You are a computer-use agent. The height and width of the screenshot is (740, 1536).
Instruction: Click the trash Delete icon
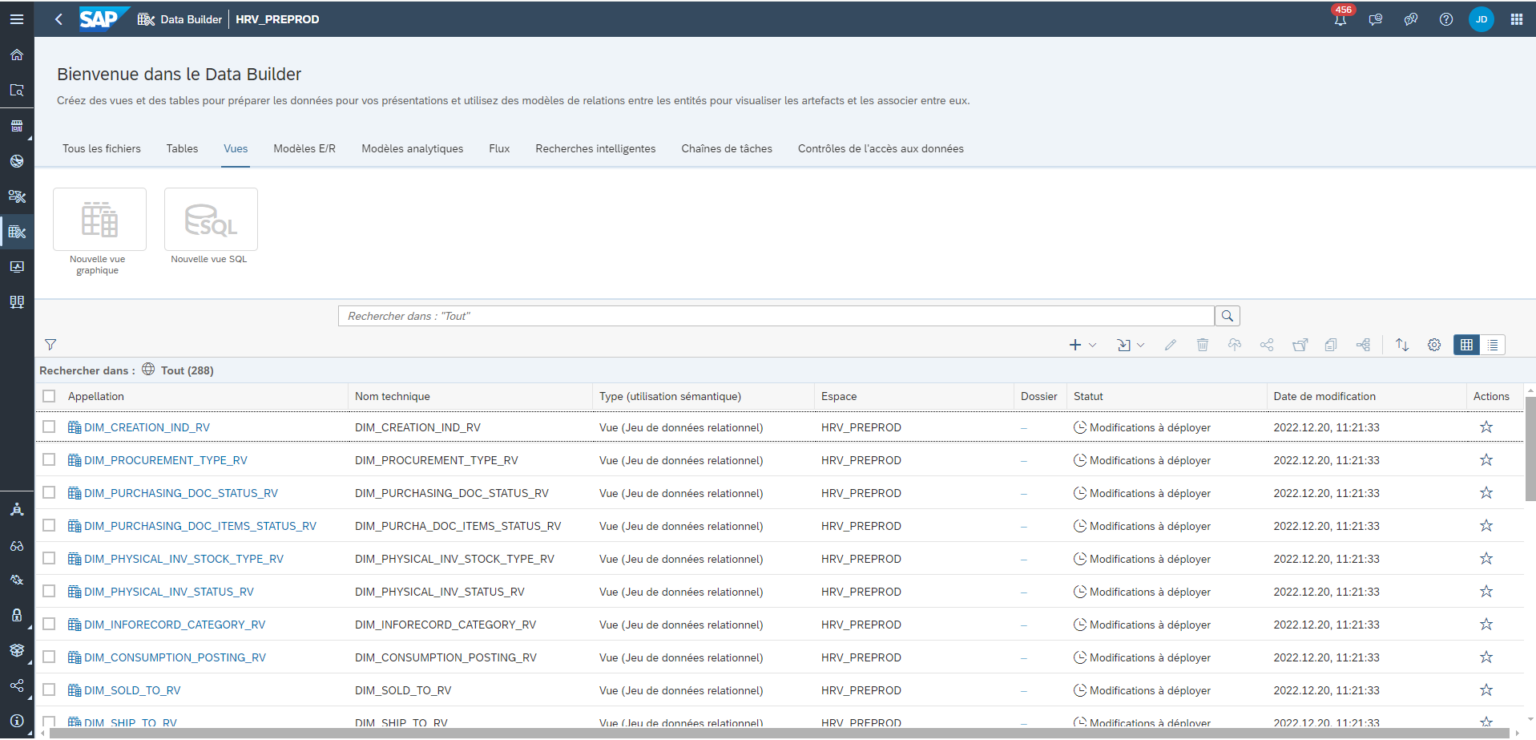point(1202,344)
